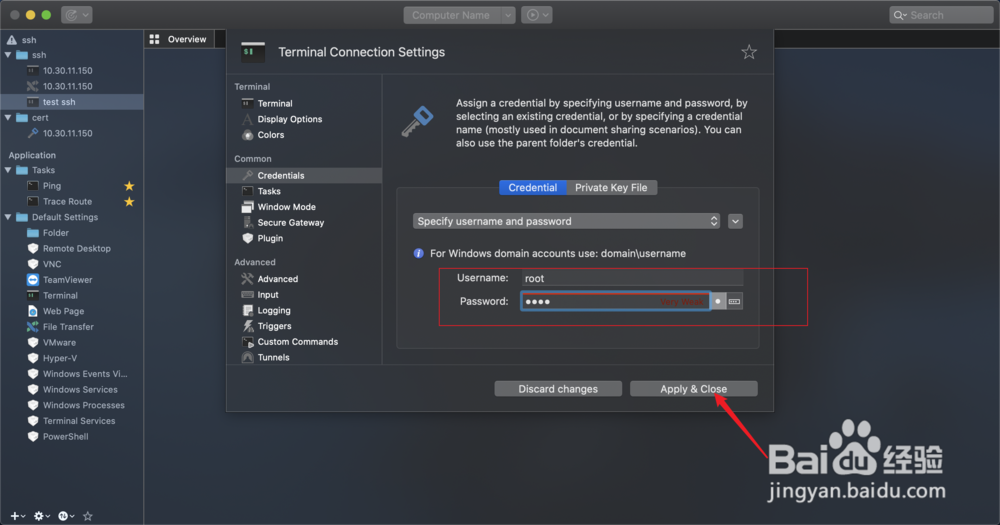Open the bottom 1Password-style icon menu
1000x525 pixels.
pyautogui.click(x=66, y=516)
